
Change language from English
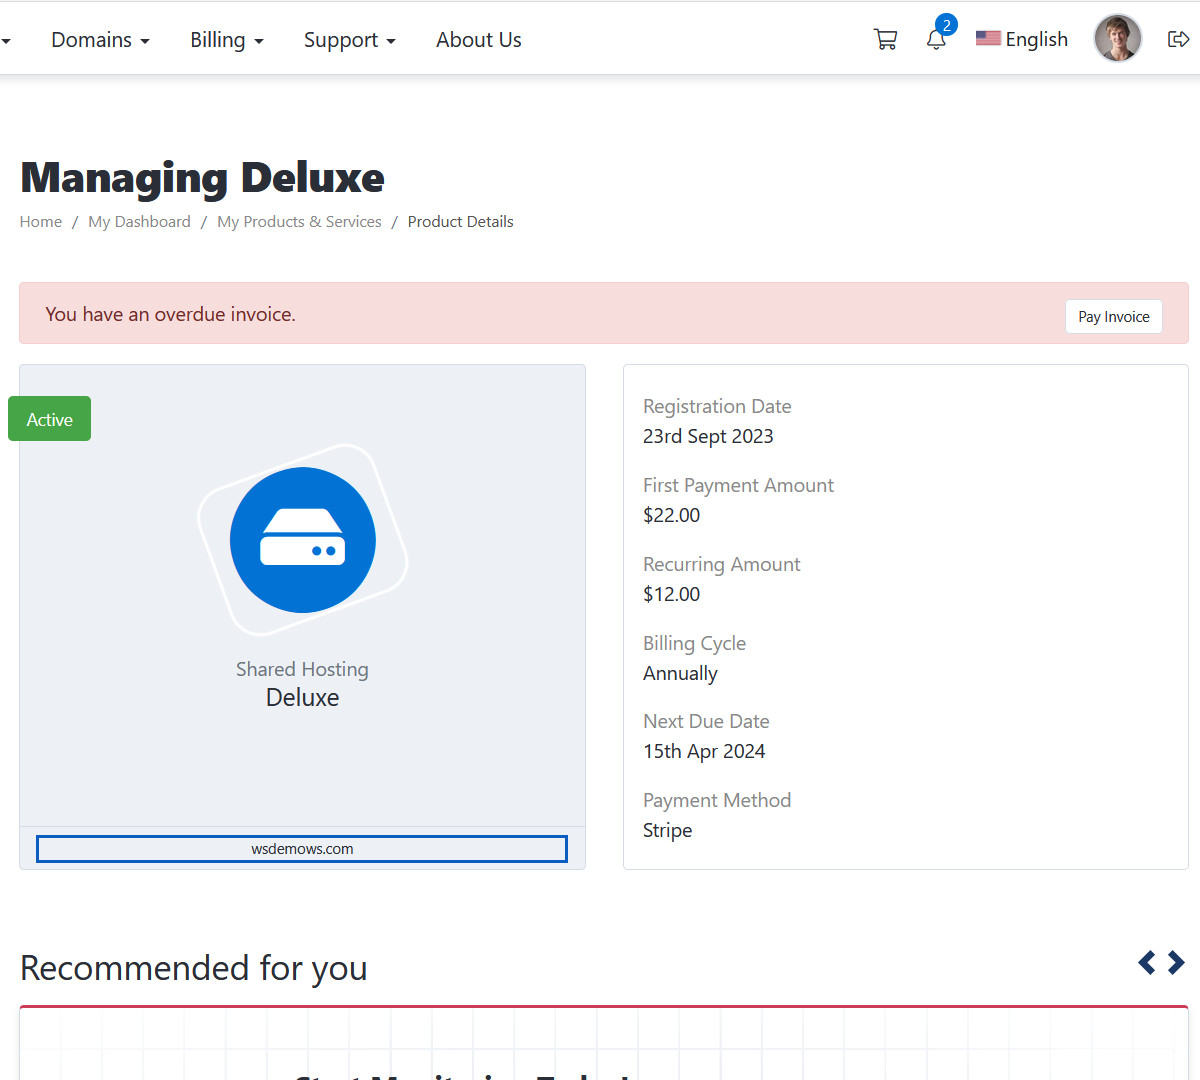(1022, 40)
